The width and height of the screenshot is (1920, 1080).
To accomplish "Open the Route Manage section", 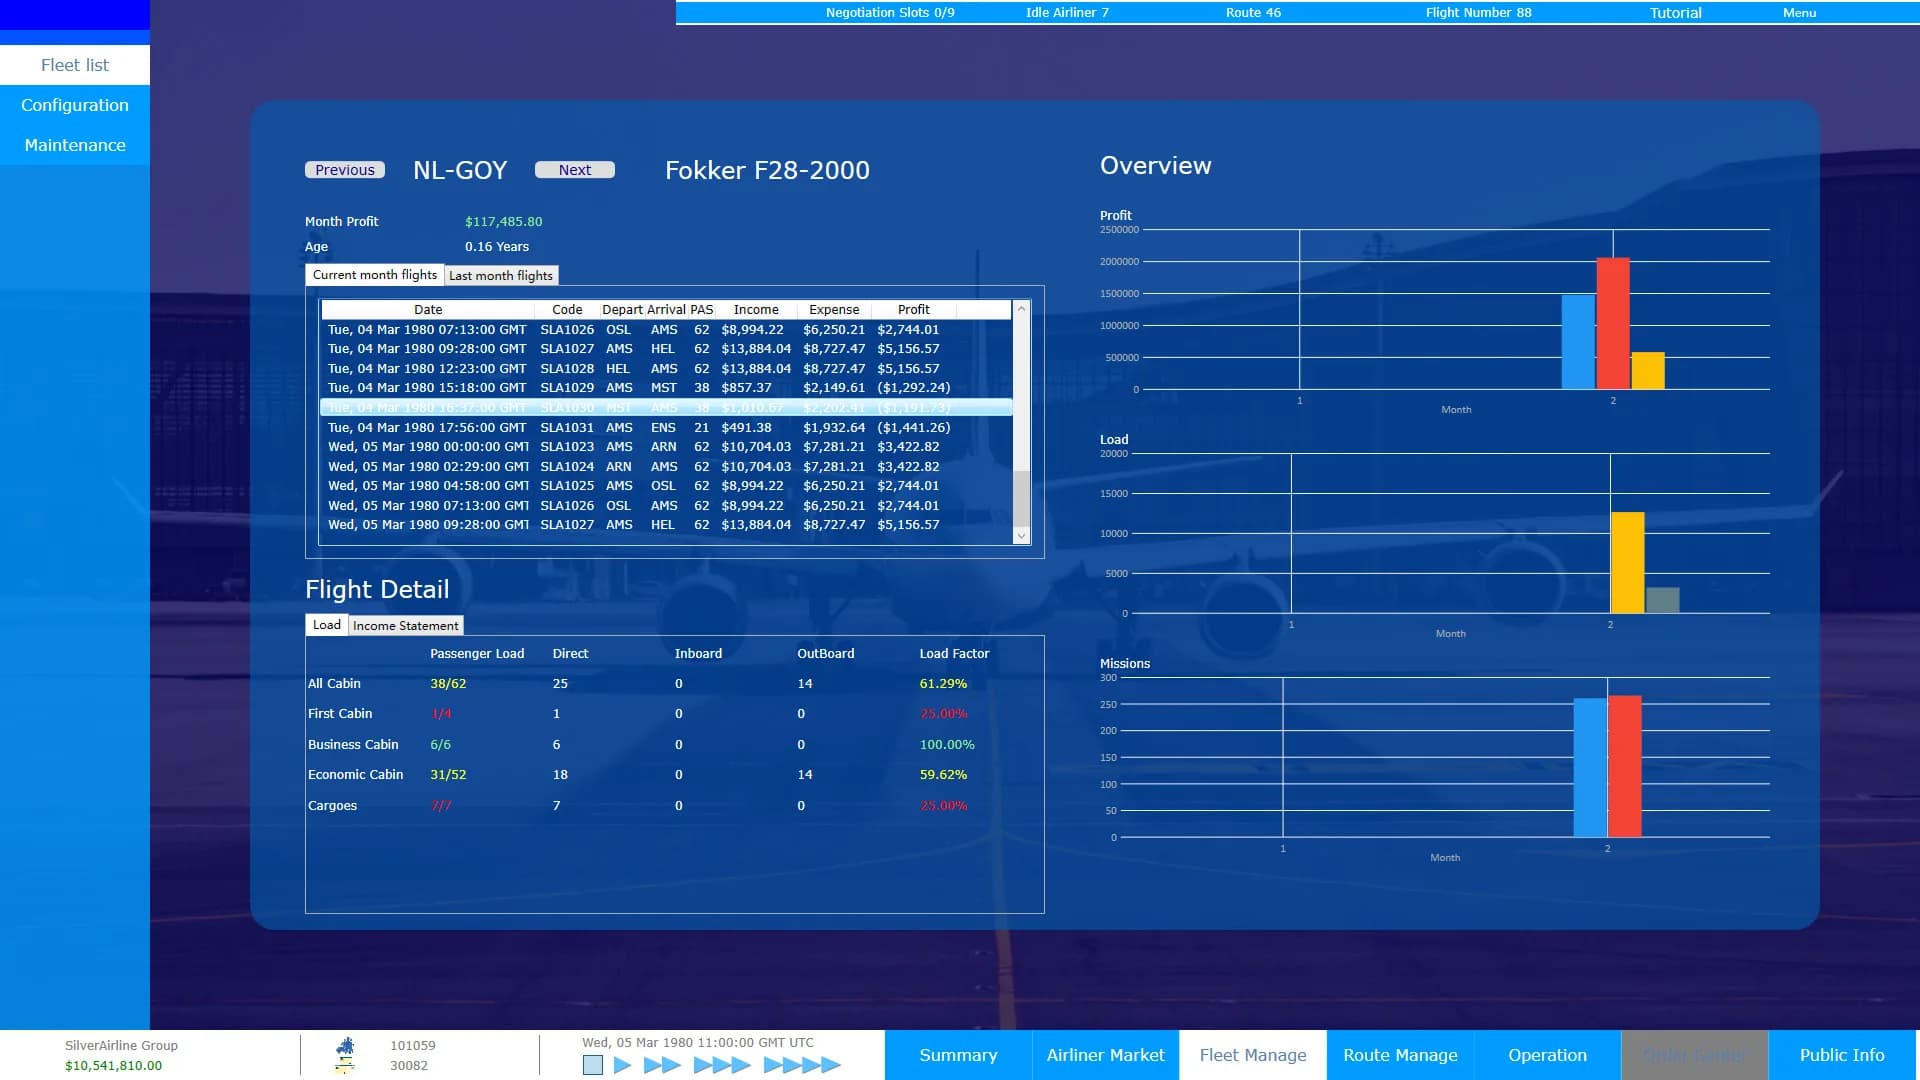I will tap(1400, 1055).
